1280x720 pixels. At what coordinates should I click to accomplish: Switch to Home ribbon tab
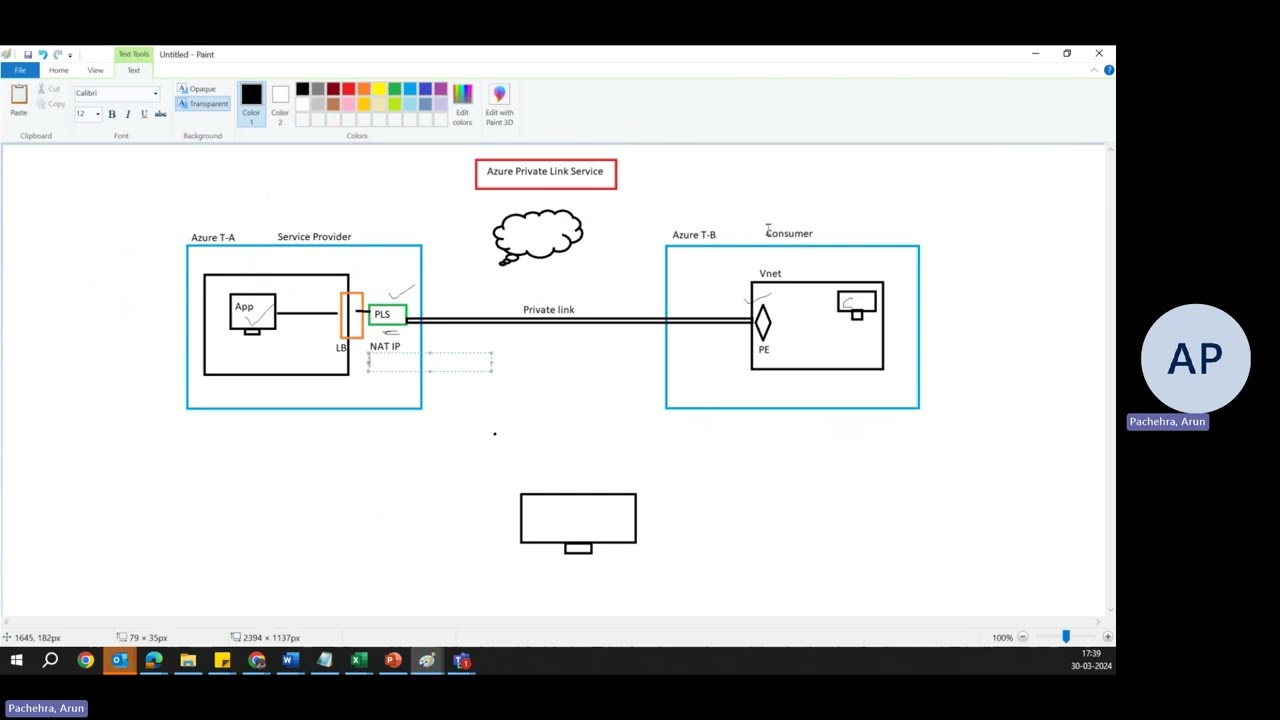59,70
